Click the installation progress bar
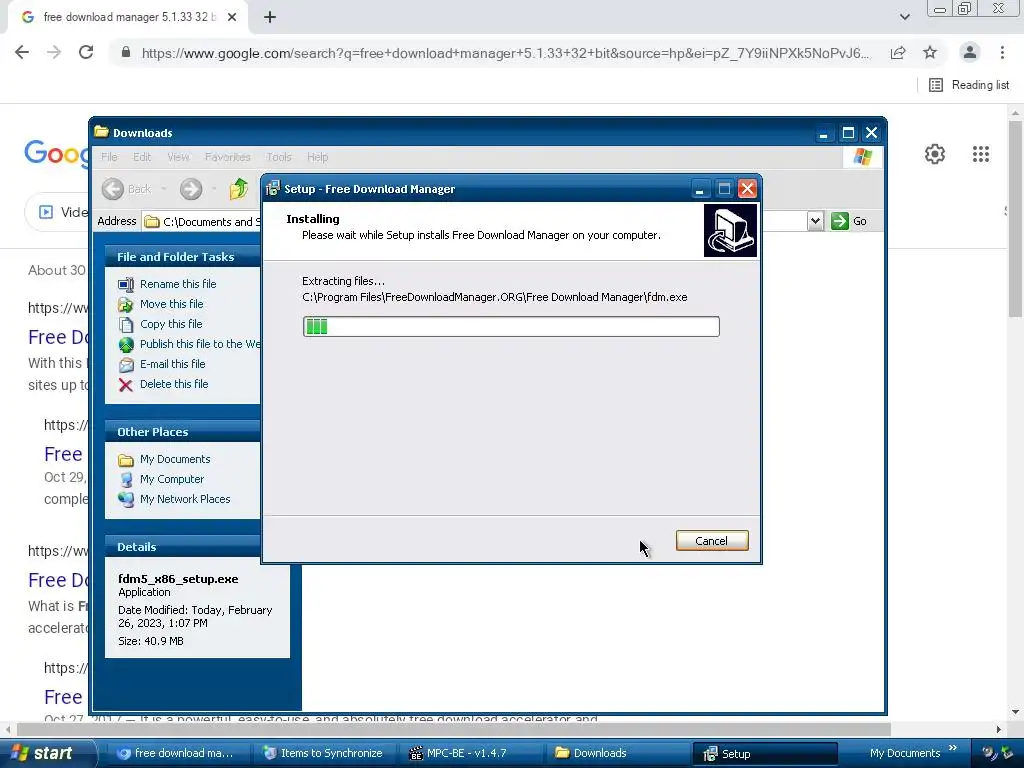Image resolution: width=1024 pixels, height=768 pixels. coord(511,327)
